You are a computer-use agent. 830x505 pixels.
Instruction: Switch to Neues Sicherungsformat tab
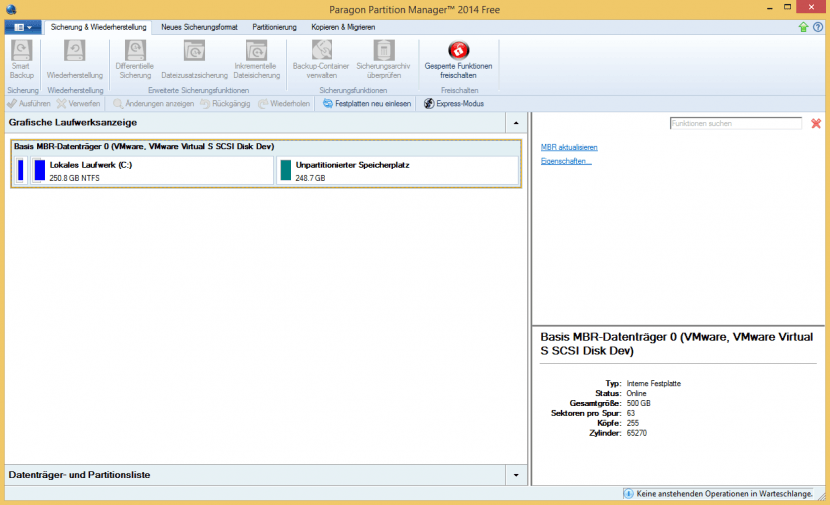click(x=199, y=27)
